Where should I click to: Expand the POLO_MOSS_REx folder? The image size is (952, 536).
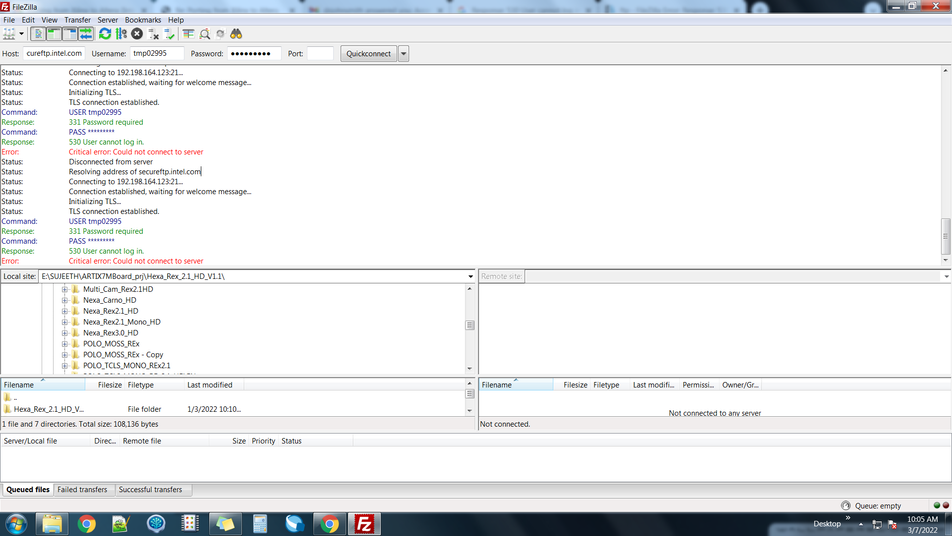pyautogui.click(x=65, y=344)
